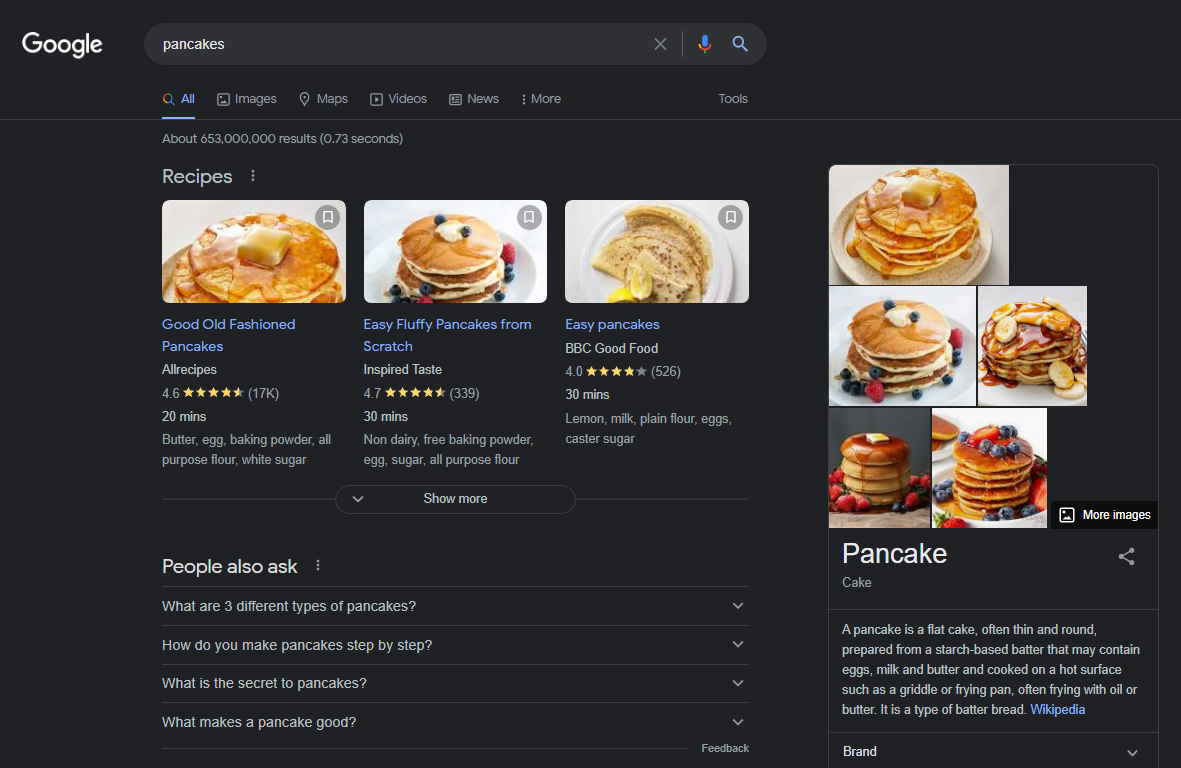The width and height of the screenshot is (1181, 768).
Task: Open Allrecipes pancake recipe thumbnail image
Action: click(x=254, y=251)
